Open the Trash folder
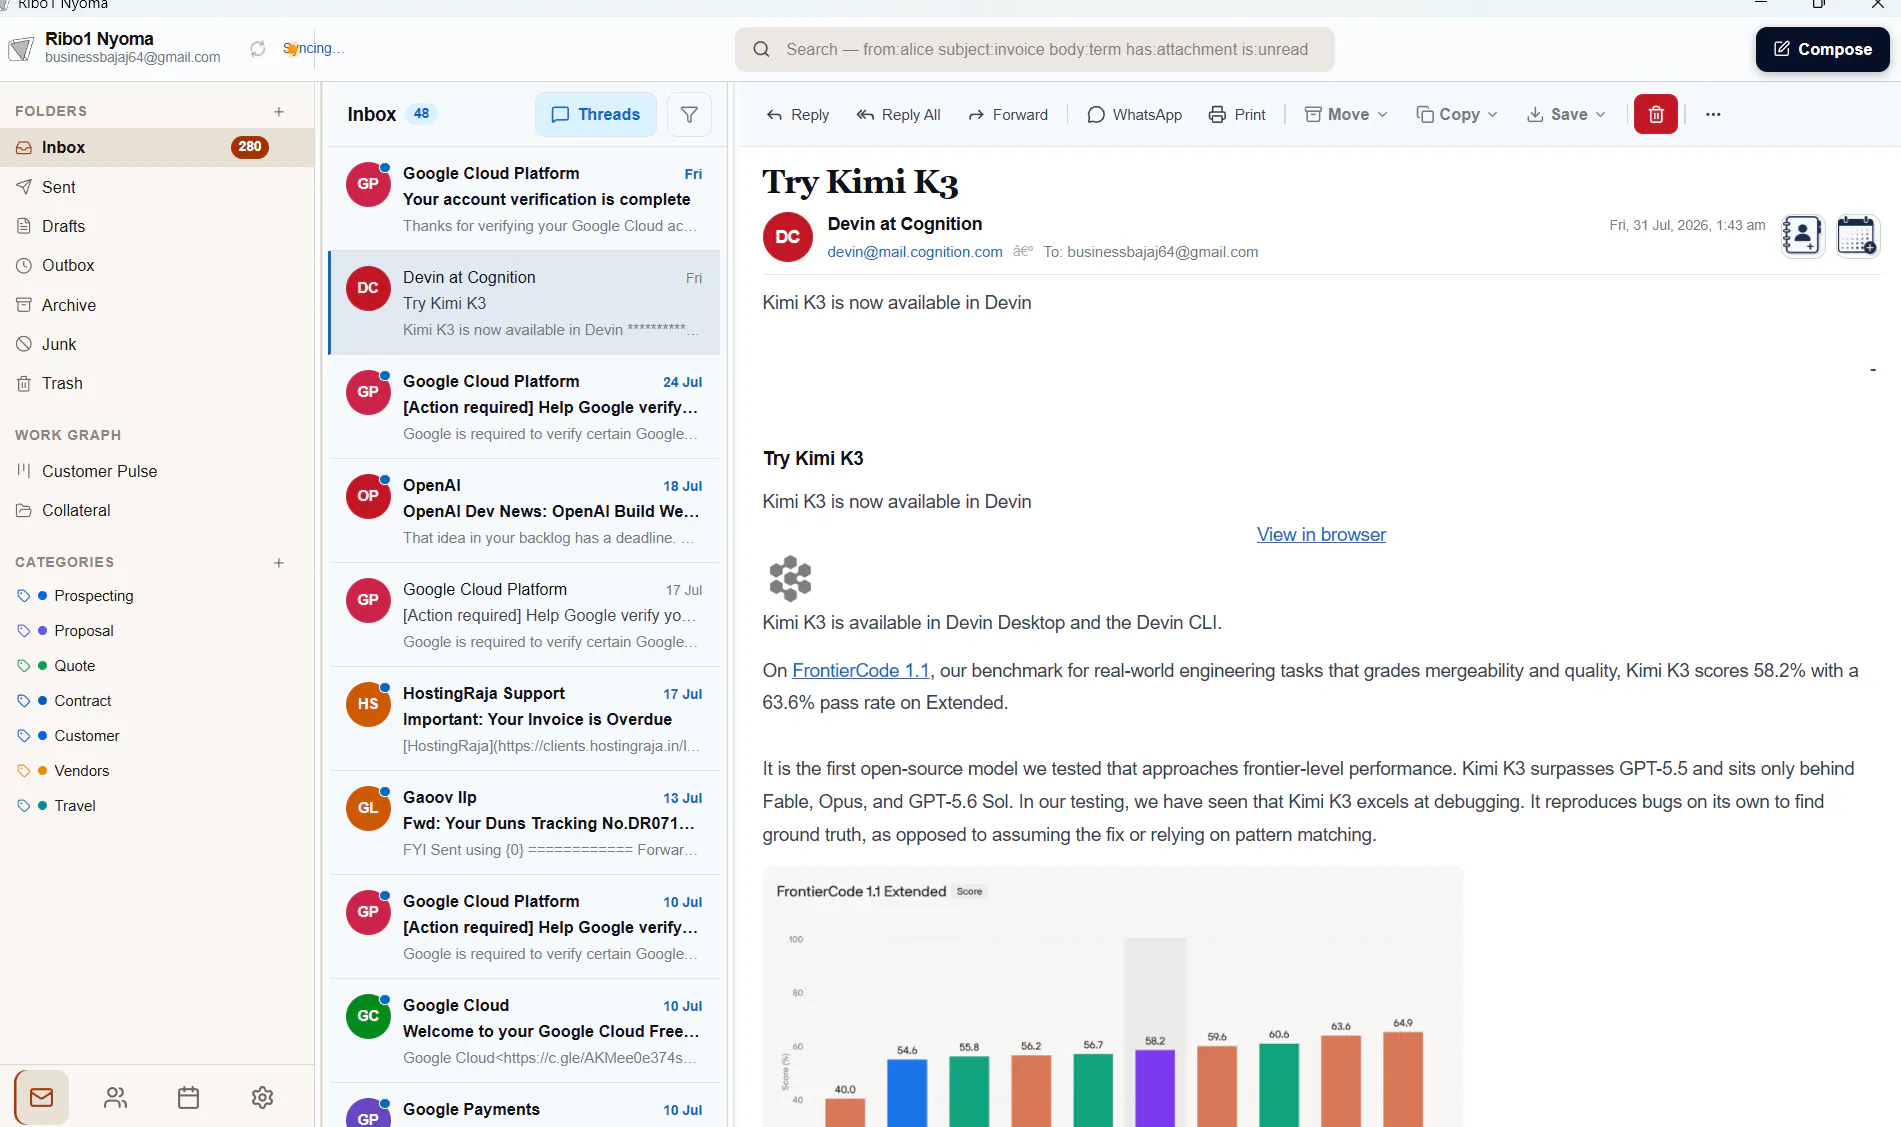This screenshot has width=1901, height=1127. [x=157, y=383]
